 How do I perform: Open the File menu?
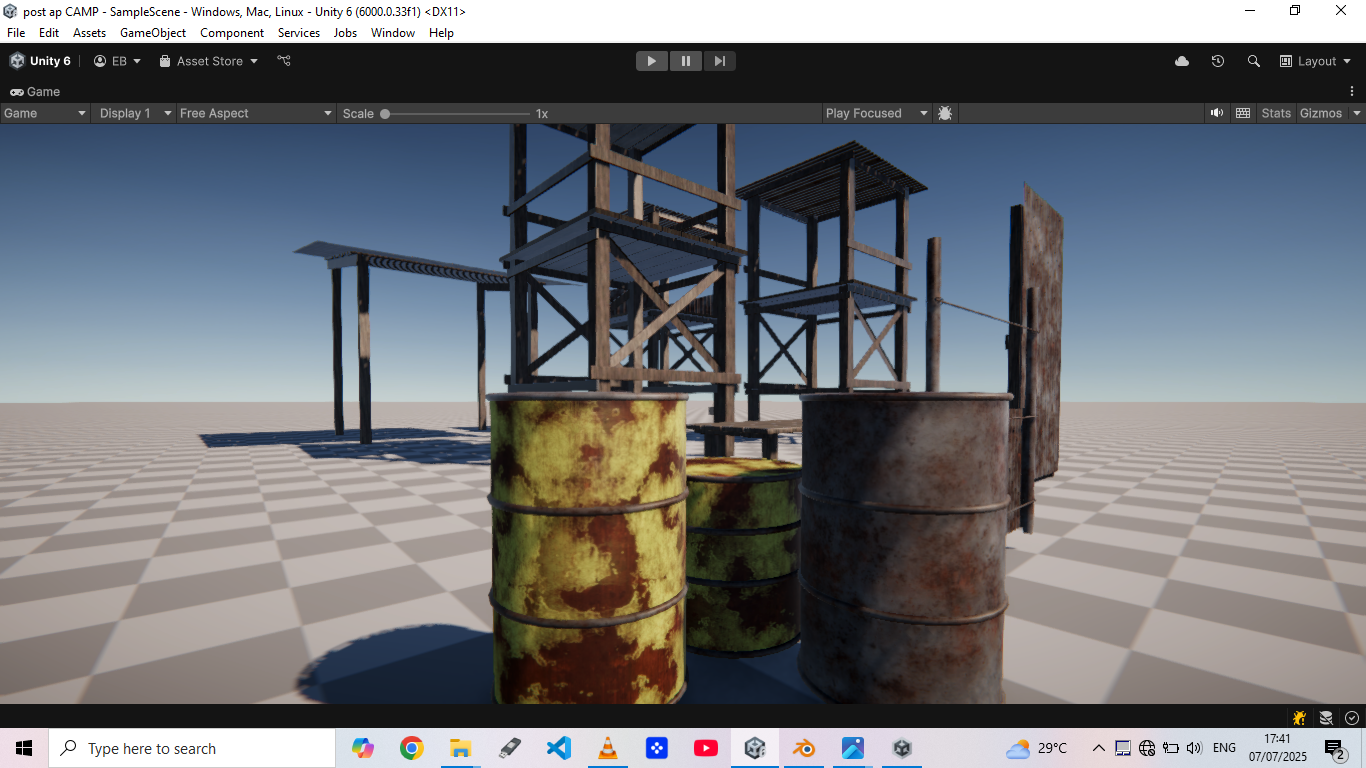pyautogui.click(x=16, y=33)
